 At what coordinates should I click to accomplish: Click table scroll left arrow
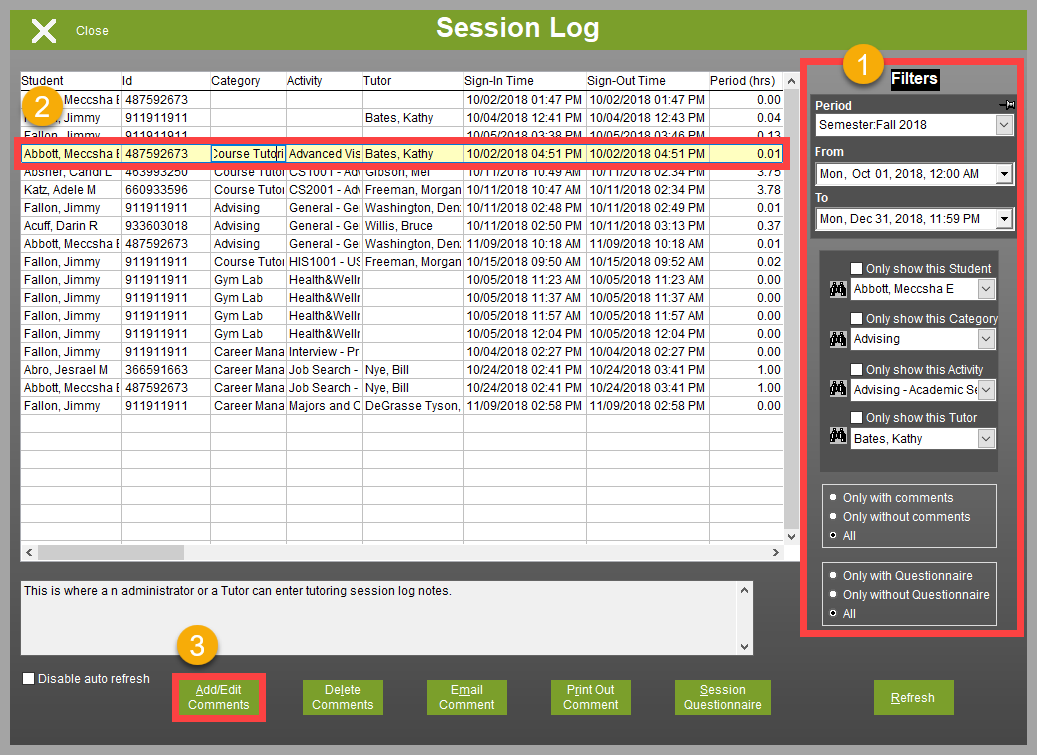(28, 552)
